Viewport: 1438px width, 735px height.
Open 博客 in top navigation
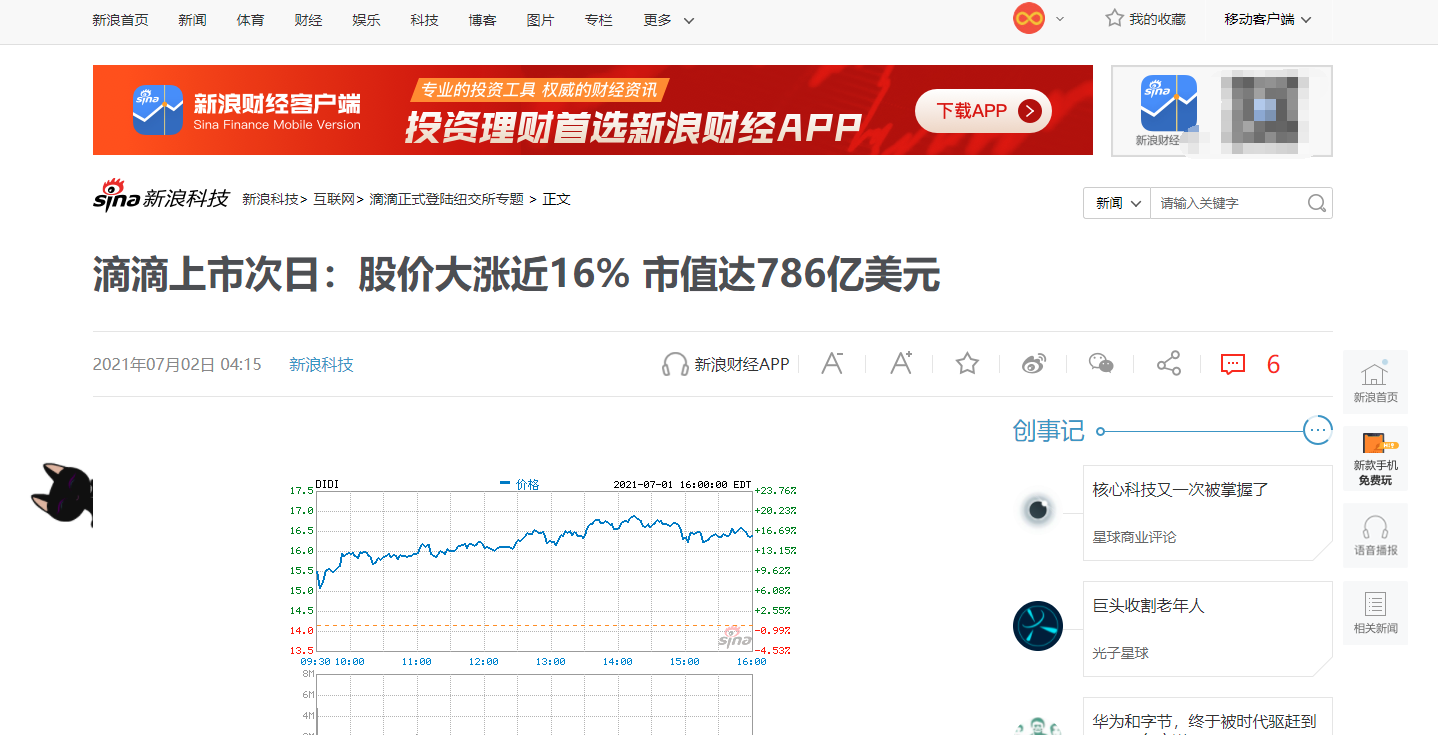click(482, 20)
